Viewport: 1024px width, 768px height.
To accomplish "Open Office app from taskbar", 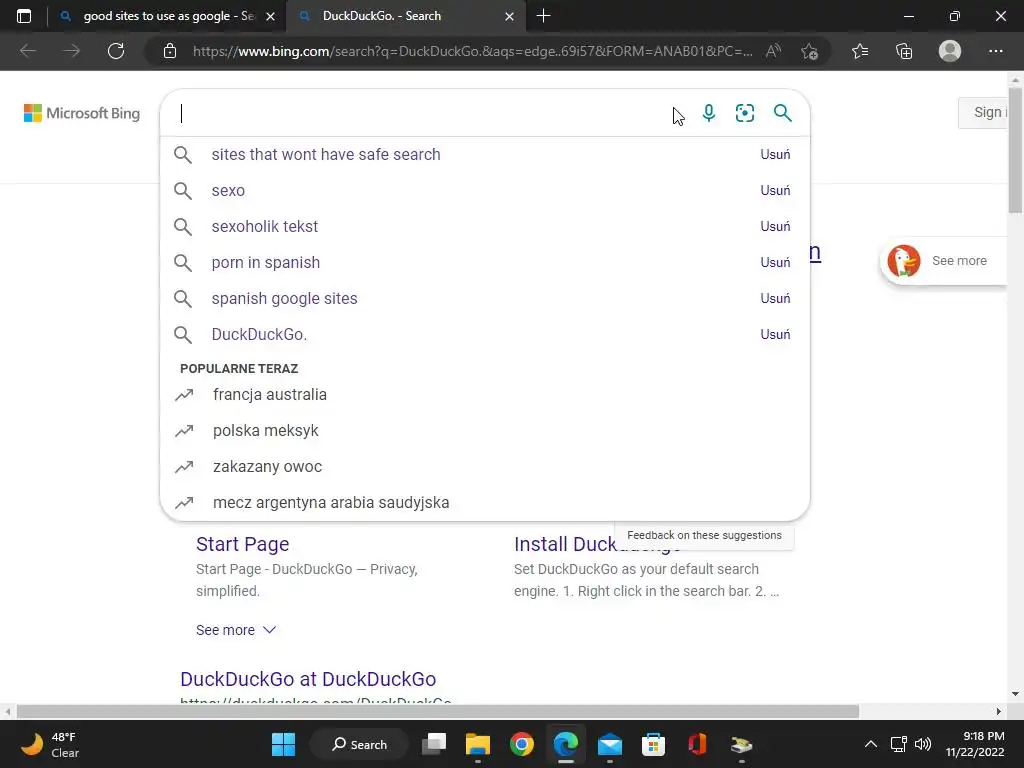I will [x=697, y=744].
